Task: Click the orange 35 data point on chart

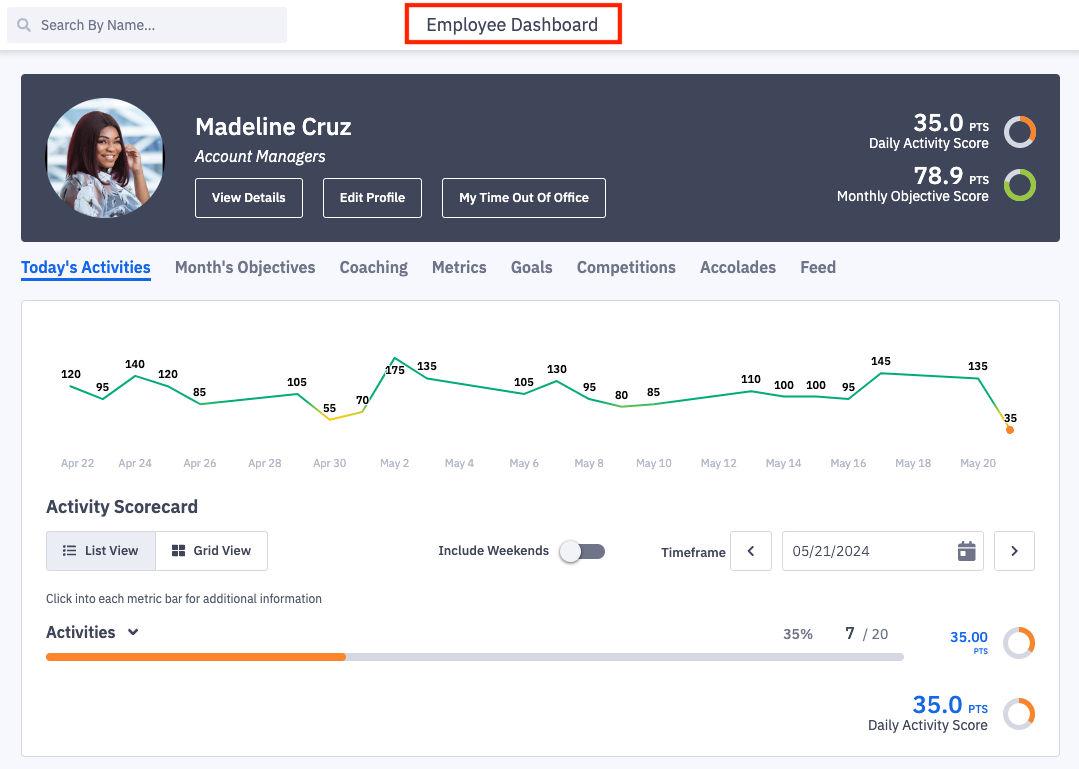Action: pos(1010,430)
